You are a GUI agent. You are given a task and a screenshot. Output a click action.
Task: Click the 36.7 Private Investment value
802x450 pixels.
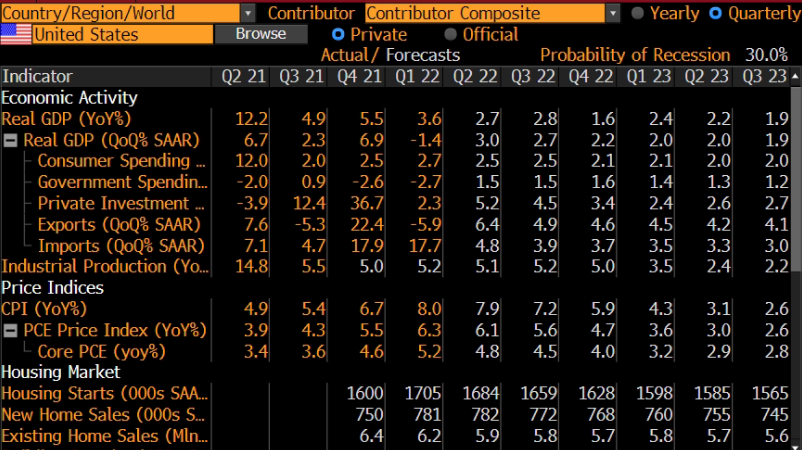(x=367, y=204)
